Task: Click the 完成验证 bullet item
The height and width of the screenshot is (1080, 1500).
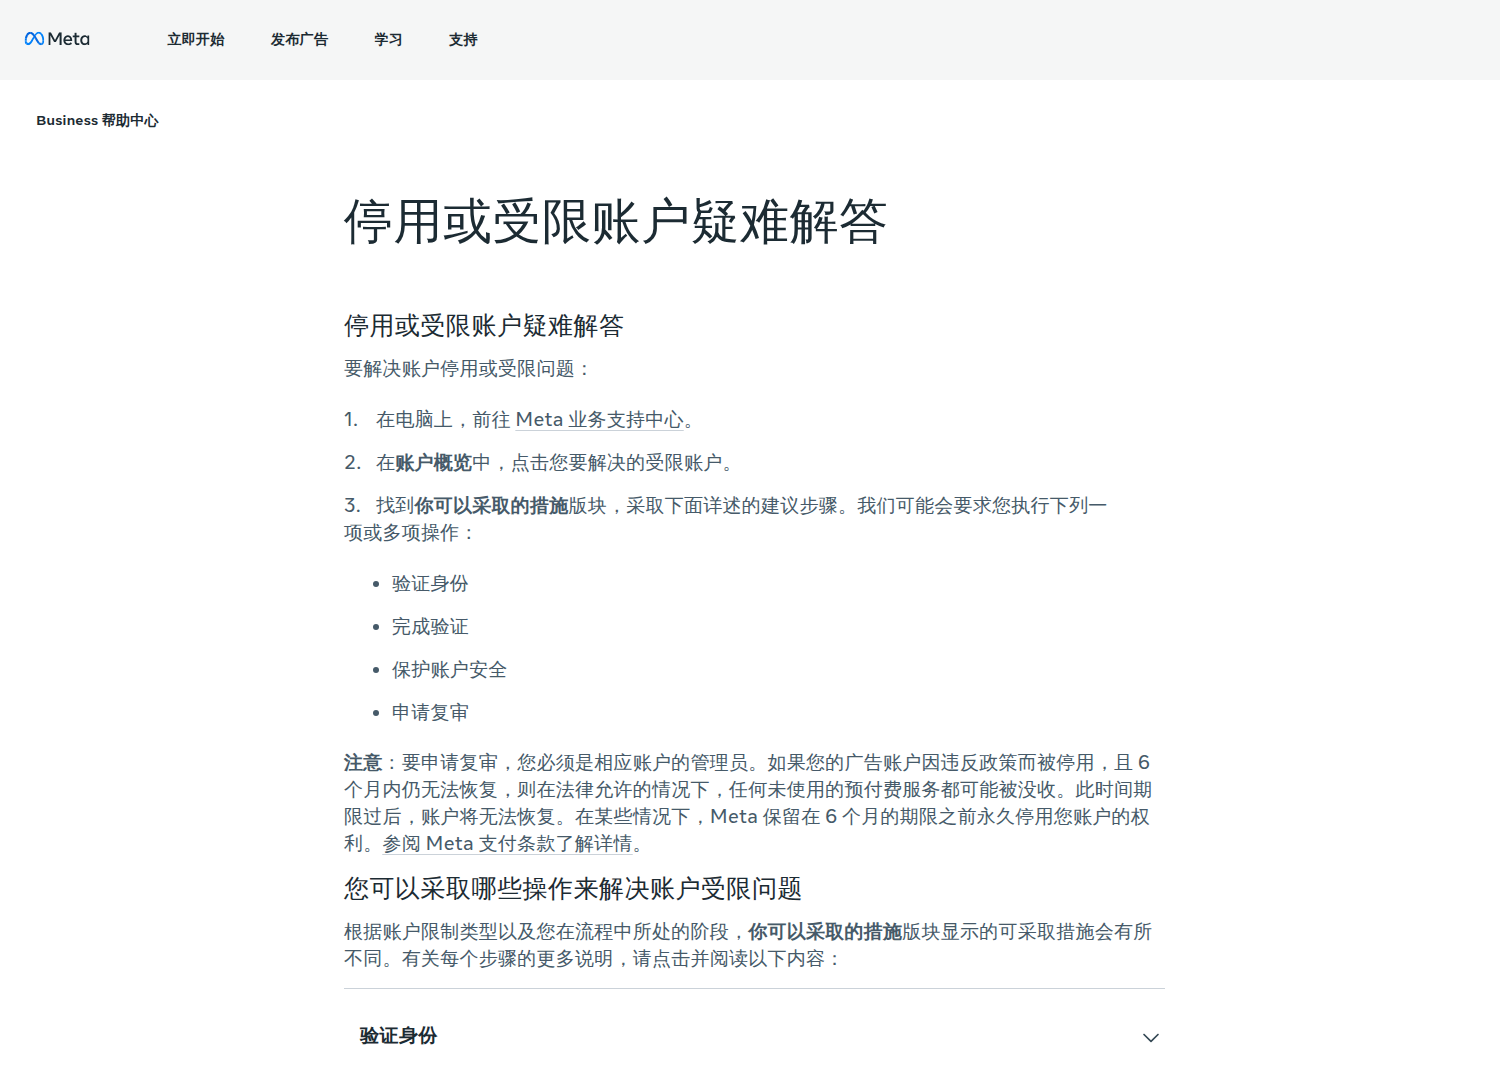Action: (x=430, y=627)
